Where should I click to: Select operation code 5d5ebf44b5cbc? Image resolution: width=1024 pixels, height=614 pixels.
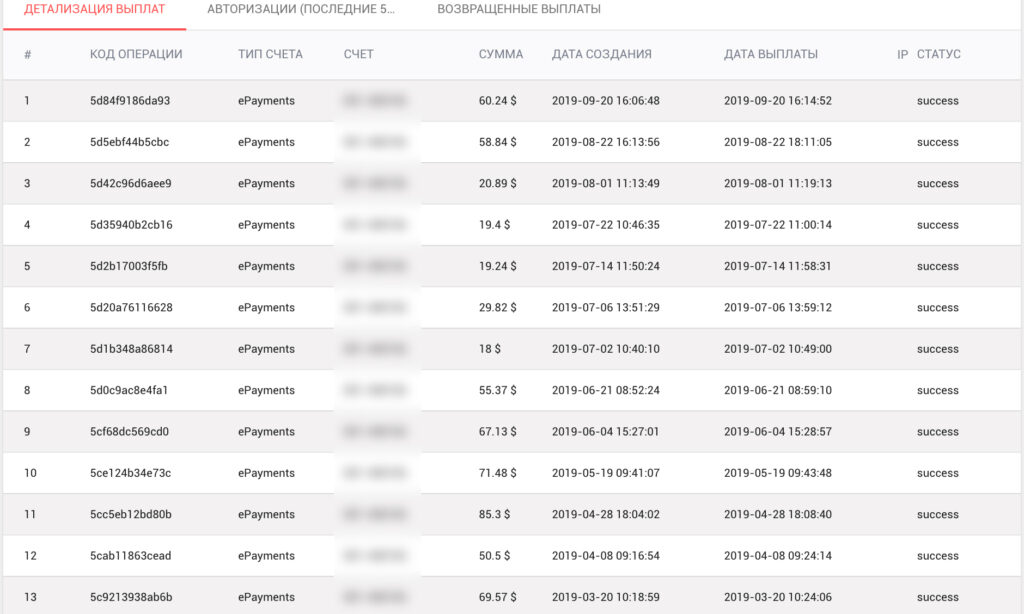pyautogui.click(x=129, y=142)
